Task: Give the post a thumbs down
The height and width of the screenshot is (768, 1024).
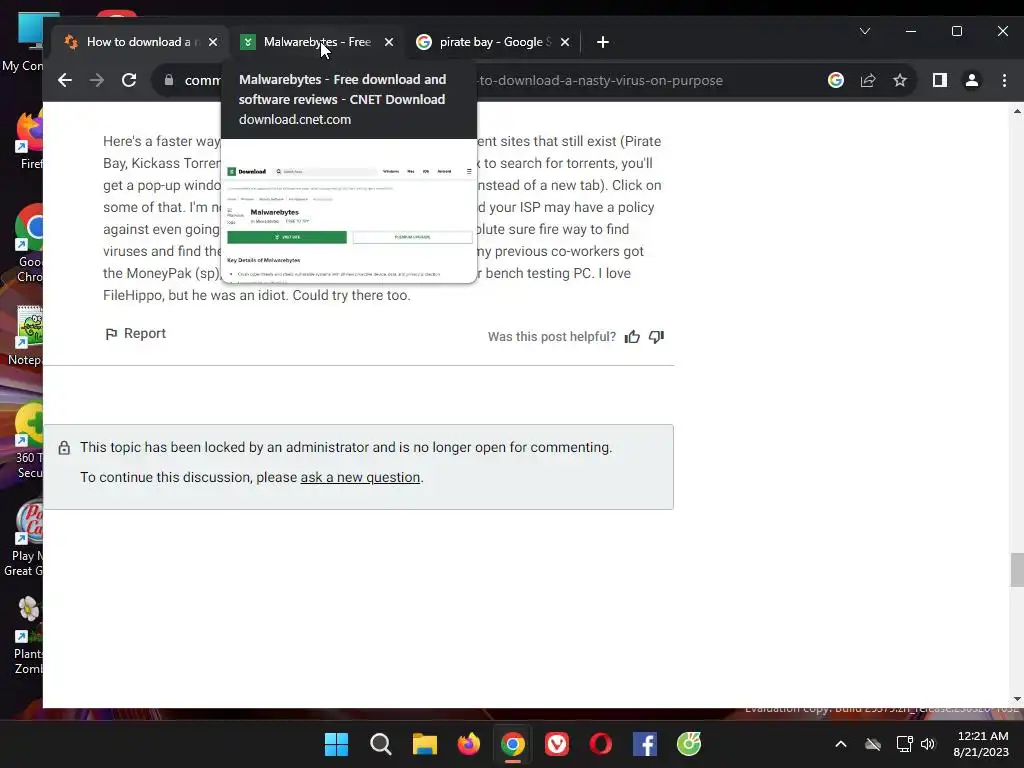Action: point(656,337)
